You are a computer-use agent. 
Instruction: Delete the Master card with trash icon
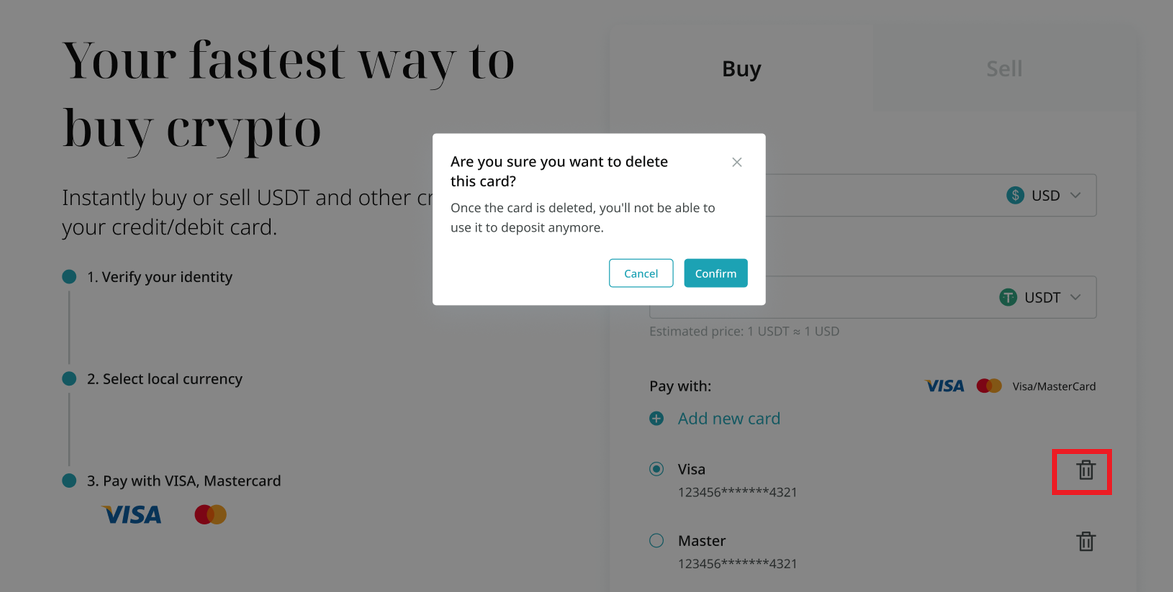point(1085,541)
